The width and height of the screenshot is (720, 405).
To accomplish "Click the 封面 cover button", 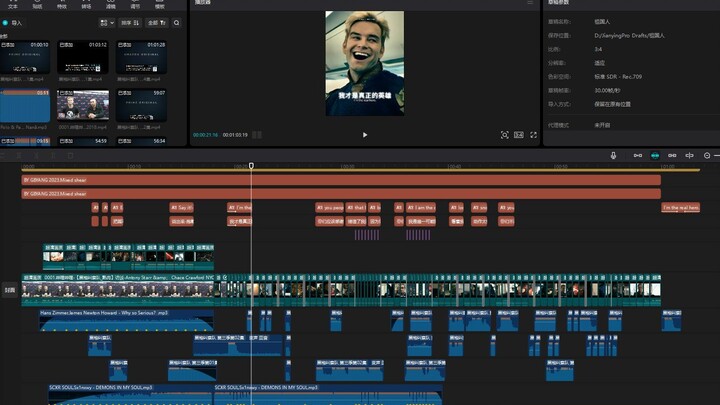I will (x=10, y=290).
